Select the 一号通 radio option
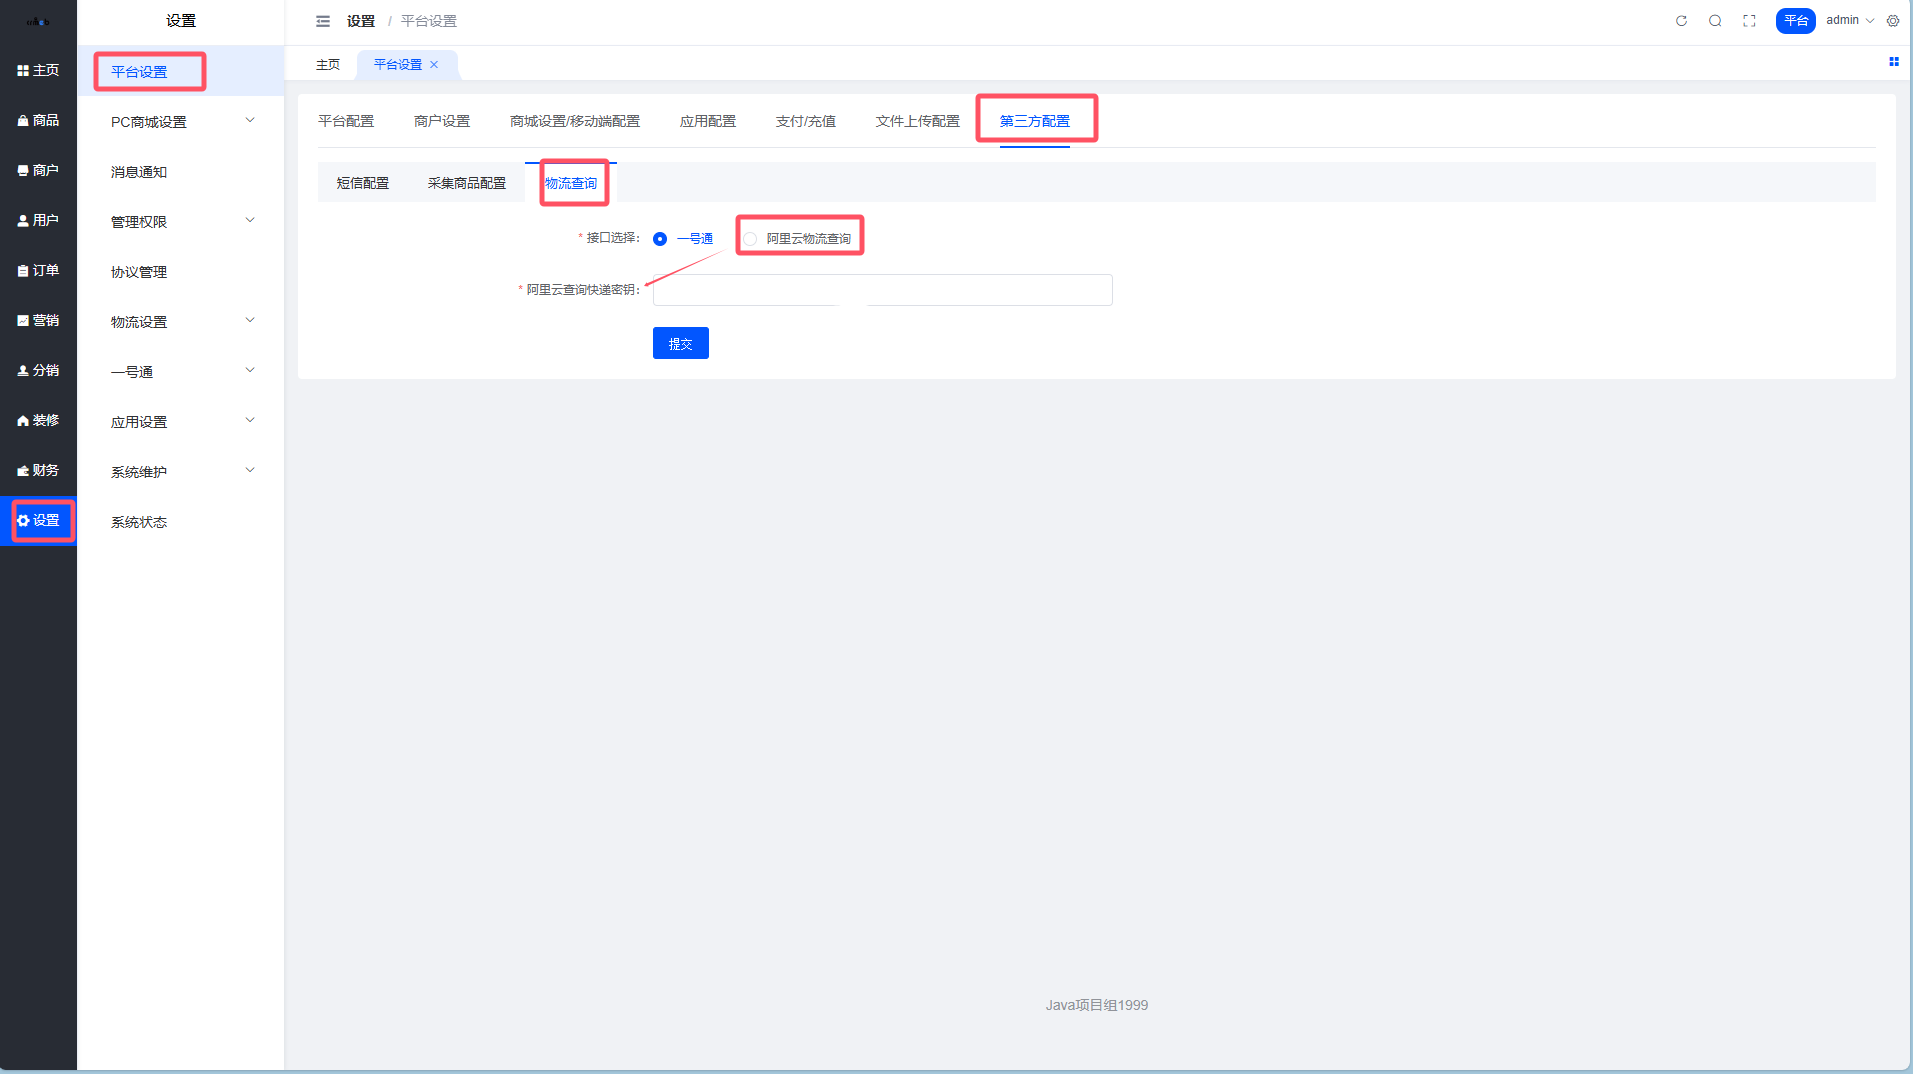This screenshot has width=1913, height=1074. (x=660, y=239)
